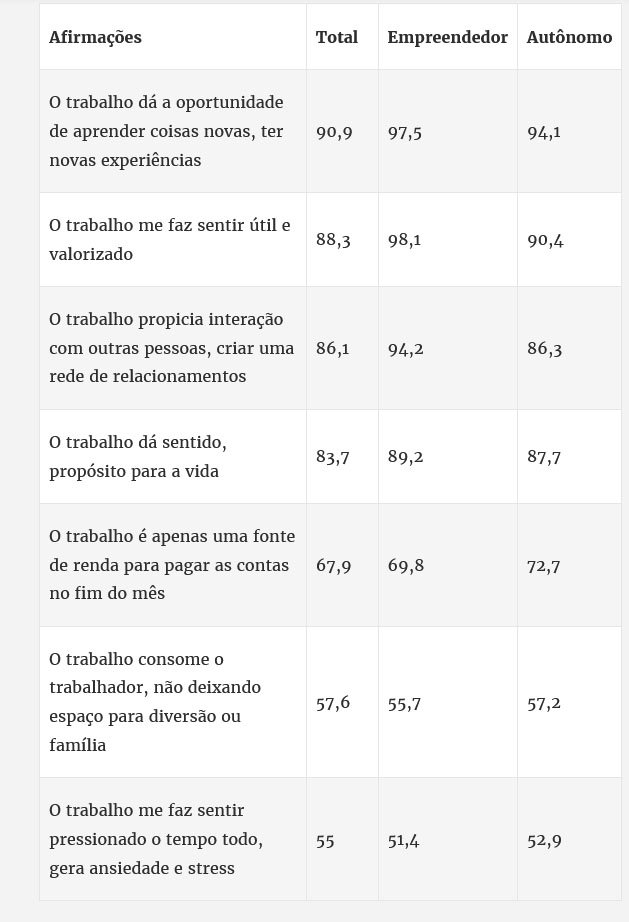Click the 90,9 total value cell
Image resolution: width=629 pixels, height=922 pixels.
pyautogui.click(x=334, y=132)
